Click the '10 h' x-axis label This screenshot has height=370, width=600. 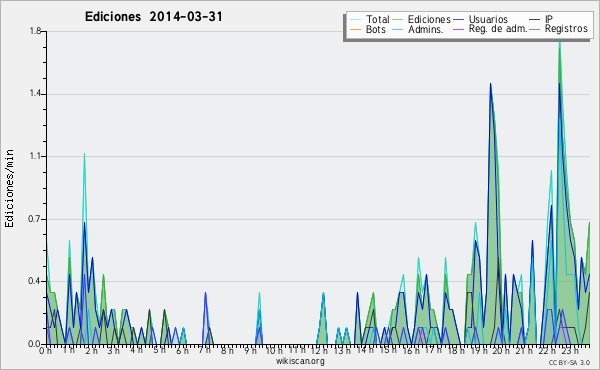click(274, 350)
